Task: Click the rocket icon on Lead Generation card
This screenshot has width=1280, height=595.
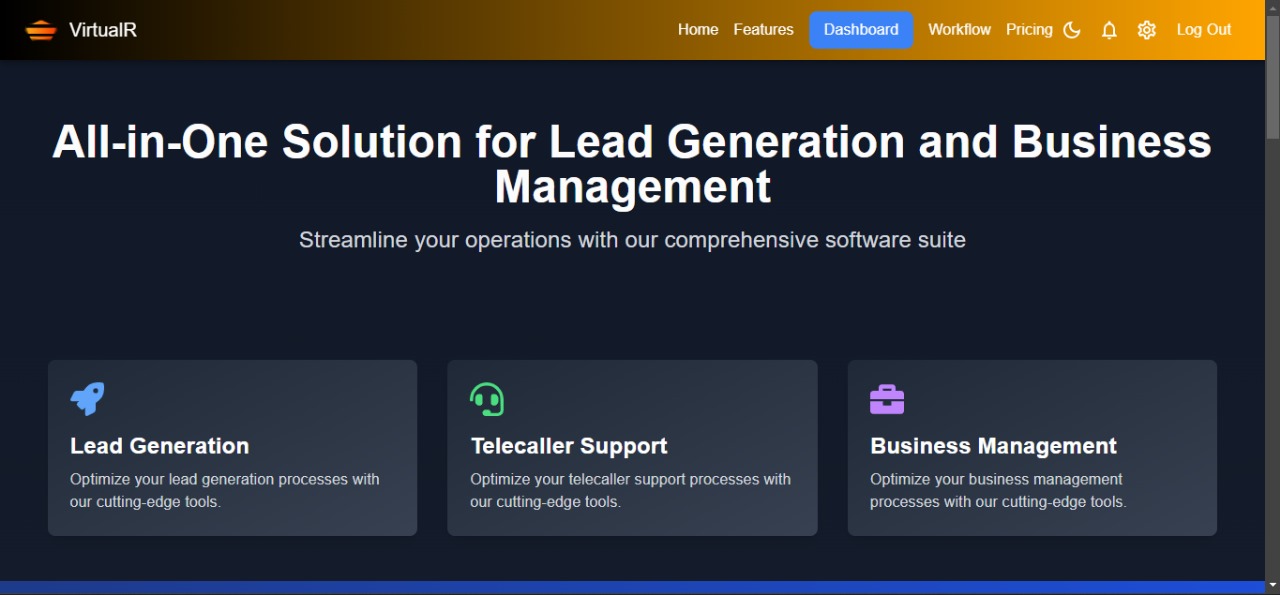Action: tap(87, 399)
